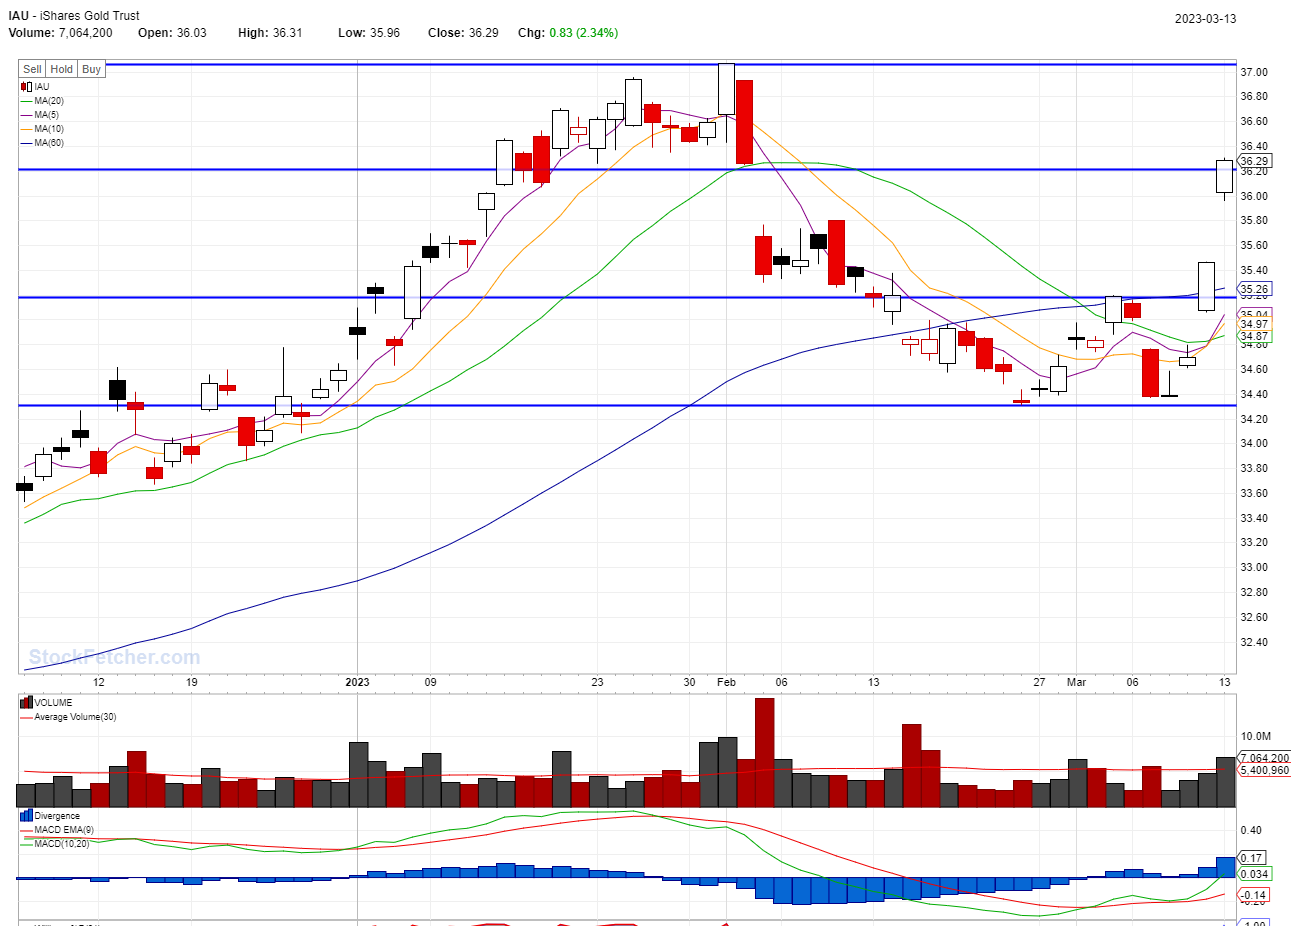Select the Divergence legend entry

coord(50,816)
